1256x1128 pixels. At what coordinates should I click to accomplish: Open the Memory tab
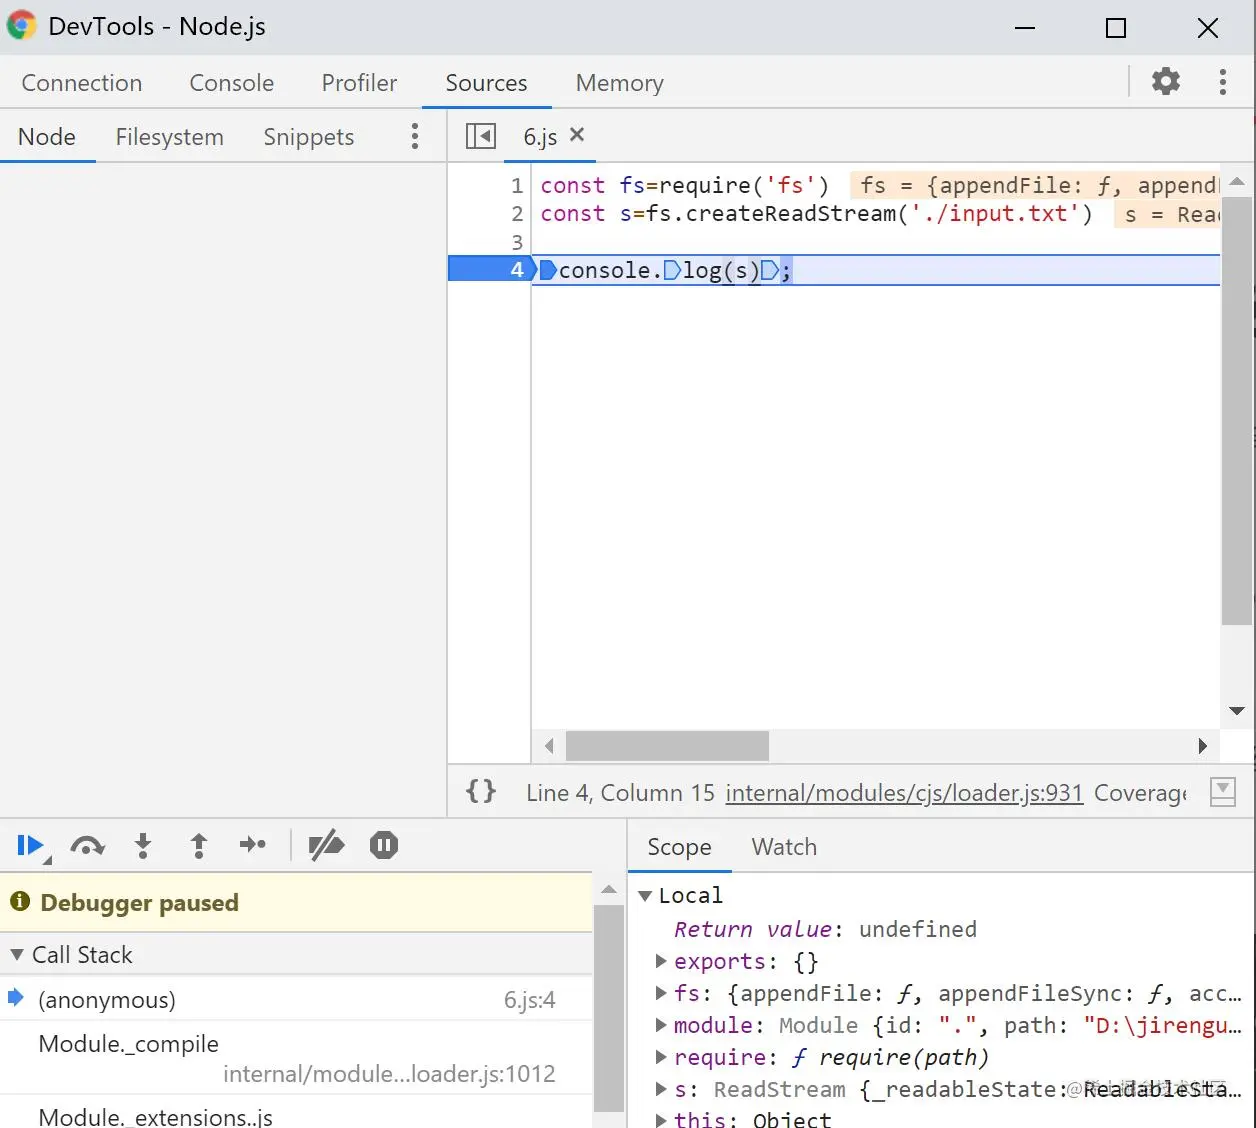pos(619,83)
